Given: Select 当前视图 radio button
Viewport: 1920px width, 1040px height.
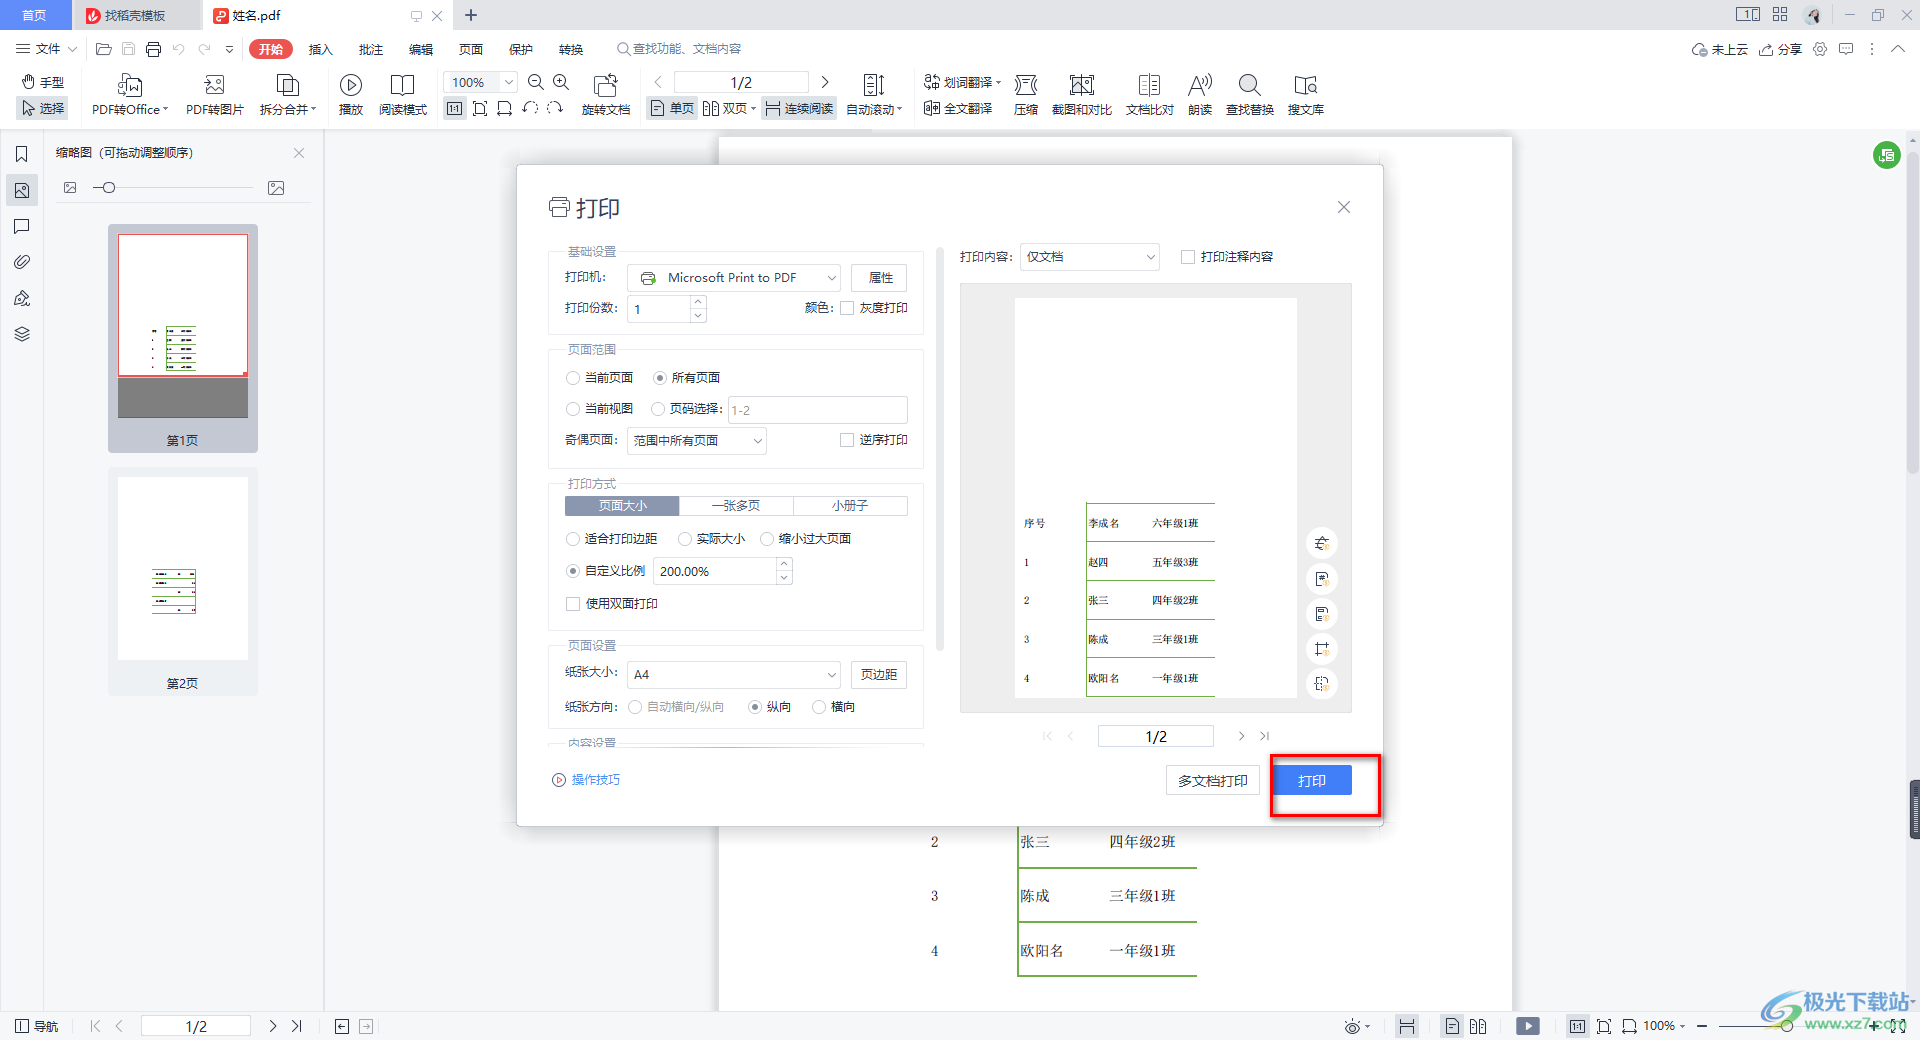Looking at the screenshot, I should [573, 409].
